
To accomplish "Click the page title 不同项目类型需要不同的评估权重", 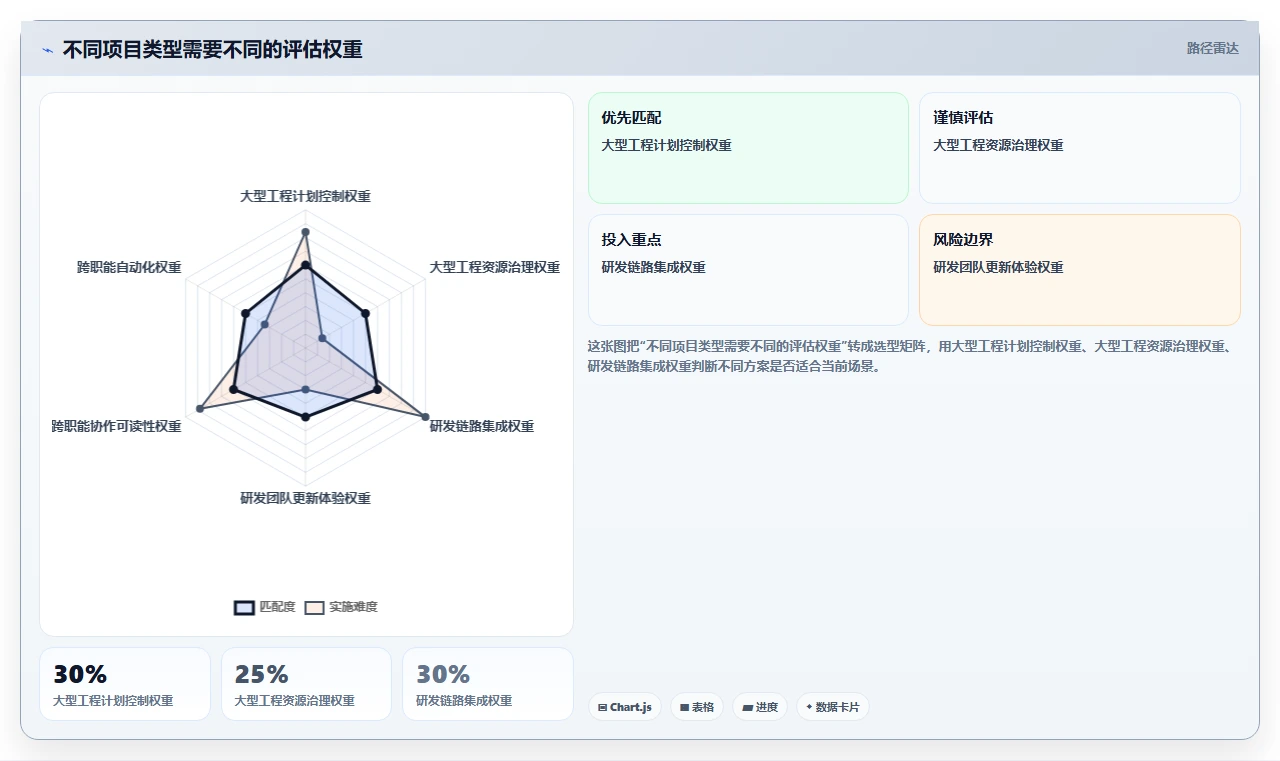I will click(x=212, y=50).
